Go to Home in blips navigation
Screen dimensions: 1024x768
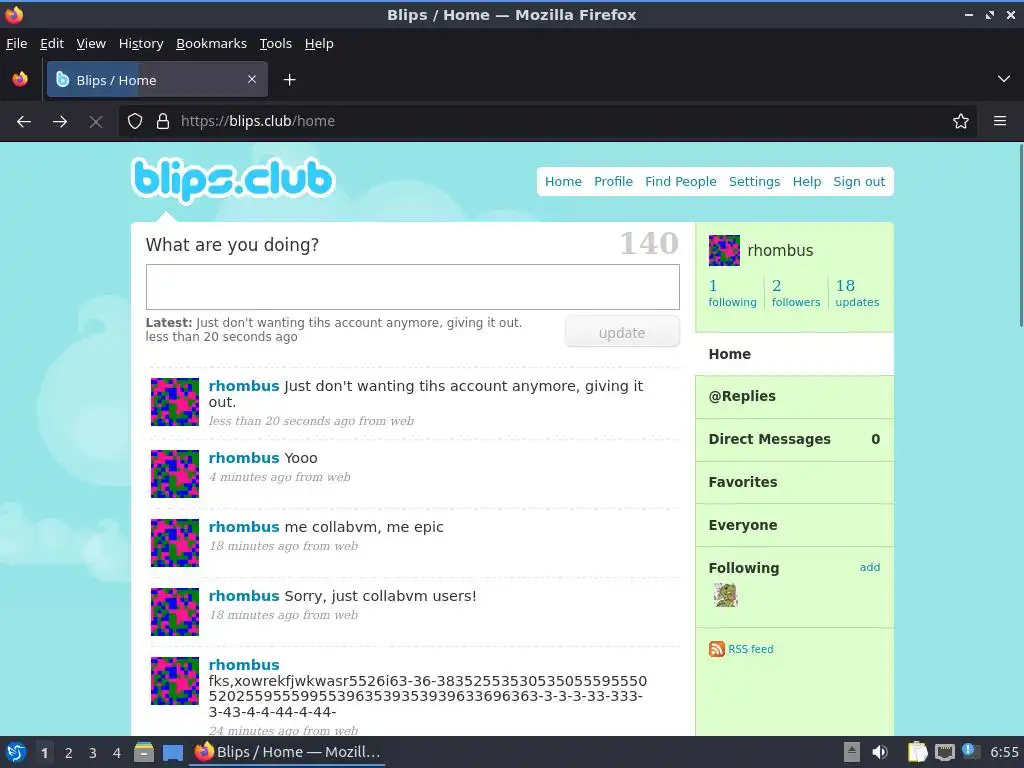pos(563,182)
